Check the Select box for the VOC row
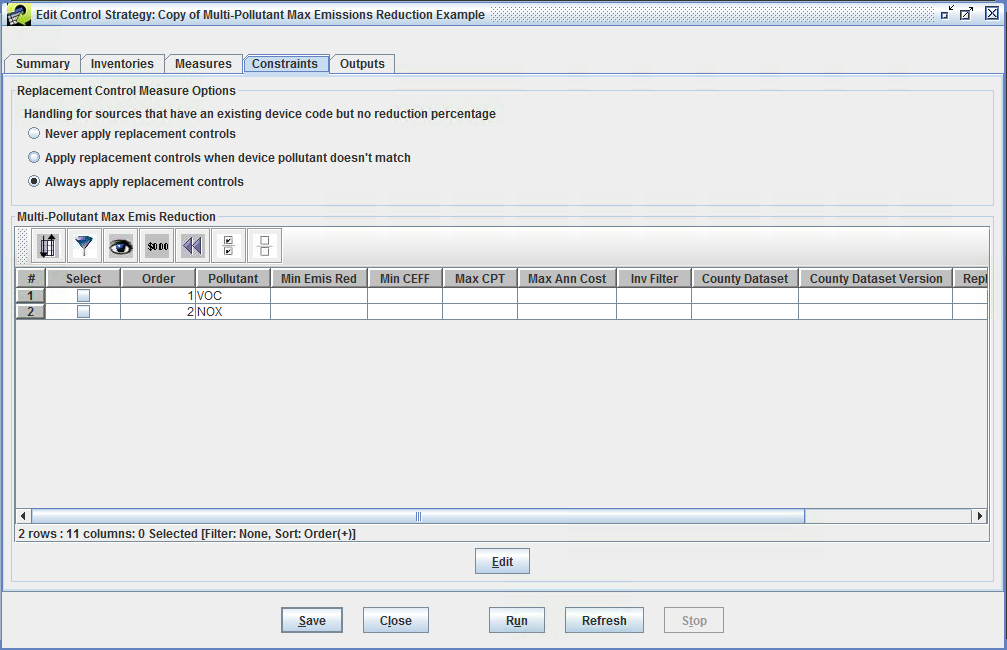Viewport: 1007px width, 650px height. click(83, 295)
